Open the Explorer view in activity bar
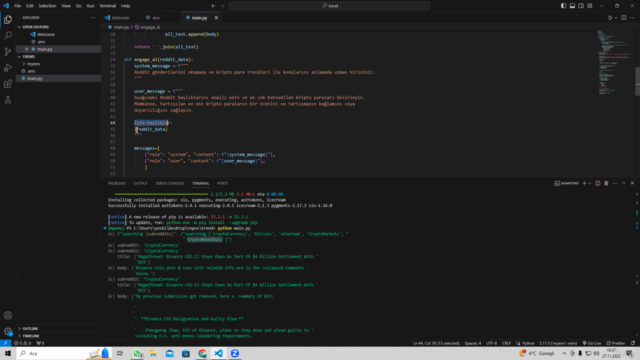Screen dimensions: 640x360 (x=8, y=20)
